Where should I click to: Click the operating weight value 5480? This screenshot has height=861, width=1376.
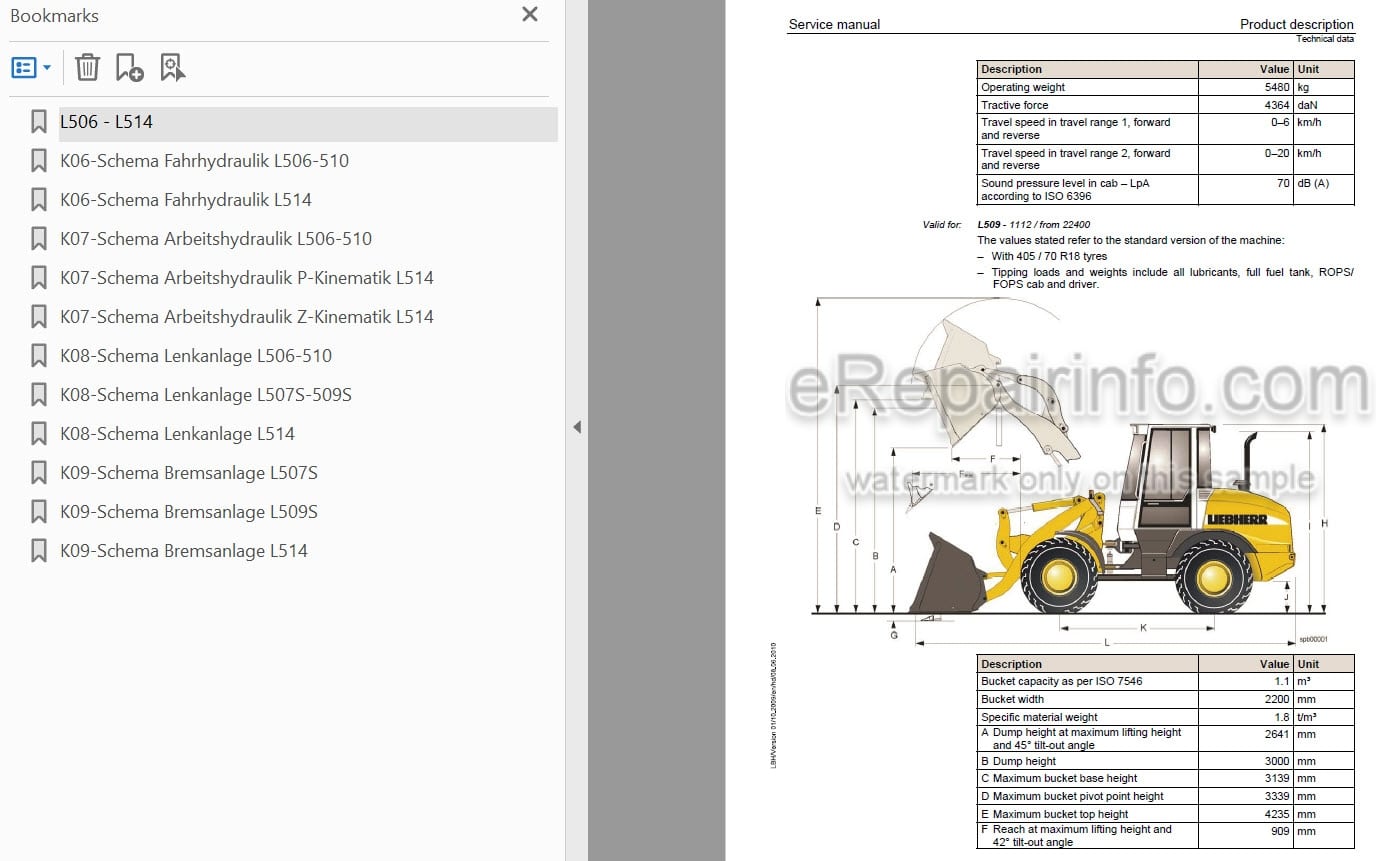pyautogui.click(x=1277, y=87)
